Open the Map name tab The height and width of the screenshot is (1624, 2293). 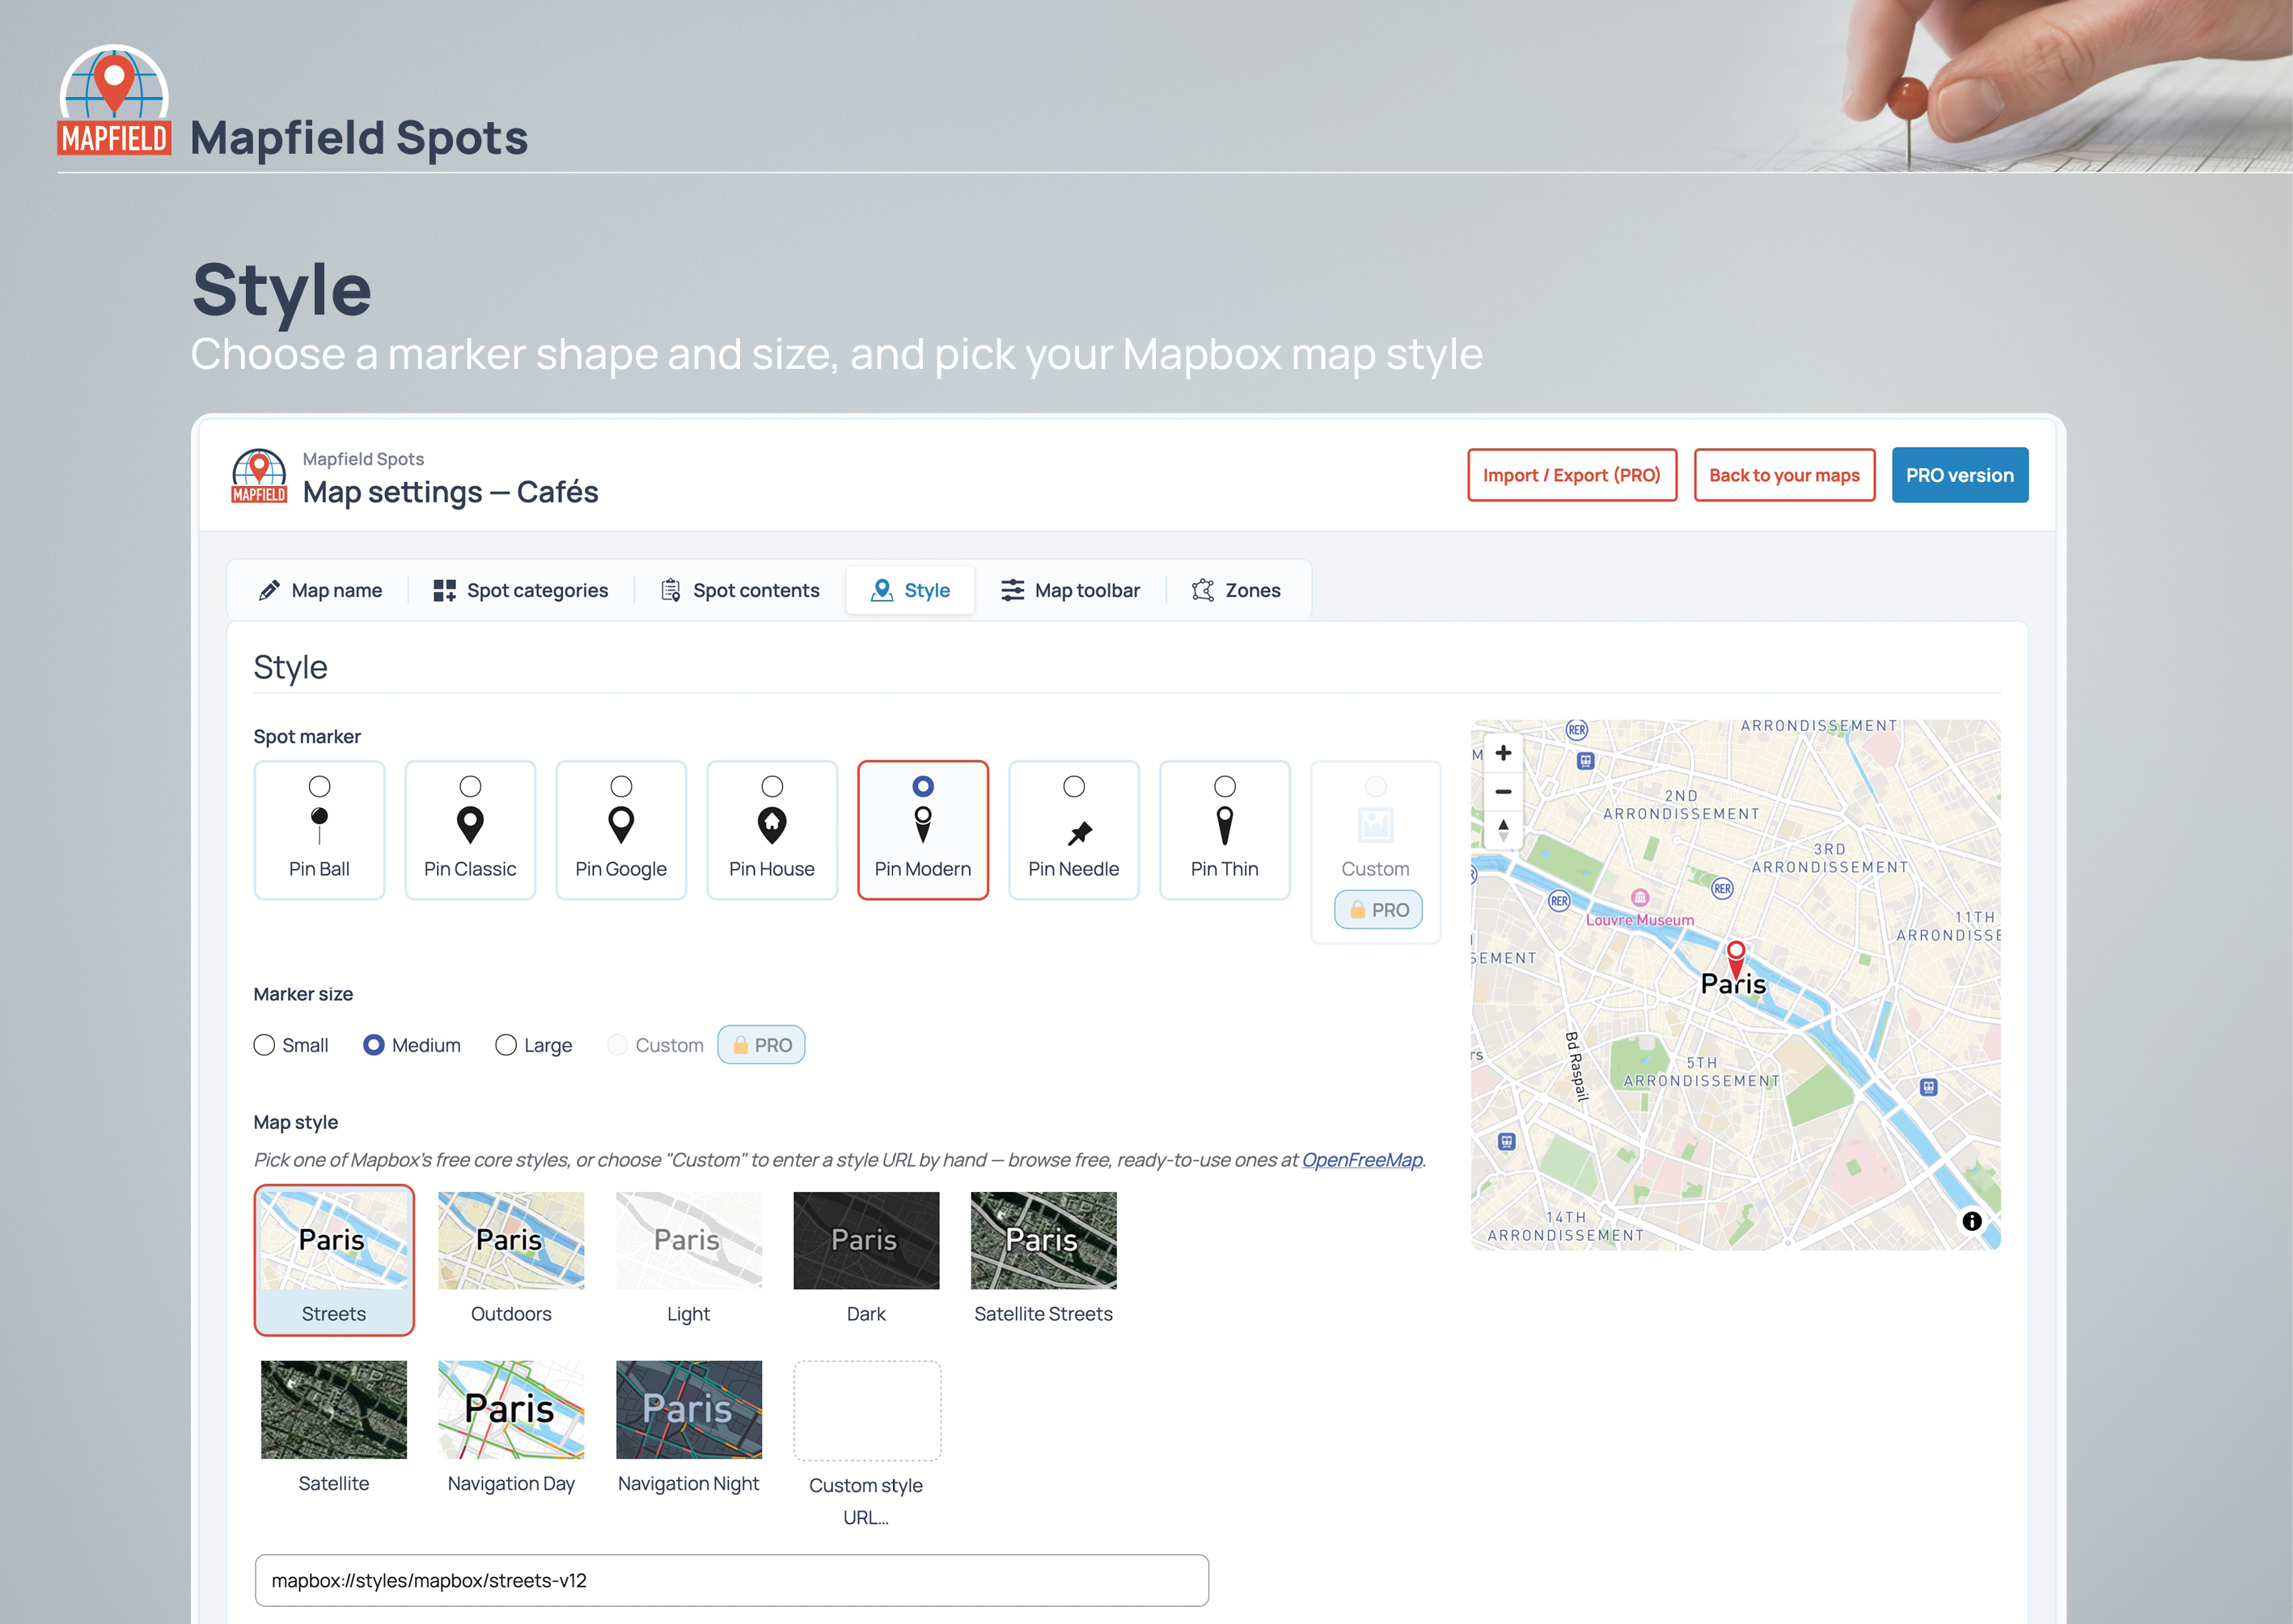tap(320, 590)
